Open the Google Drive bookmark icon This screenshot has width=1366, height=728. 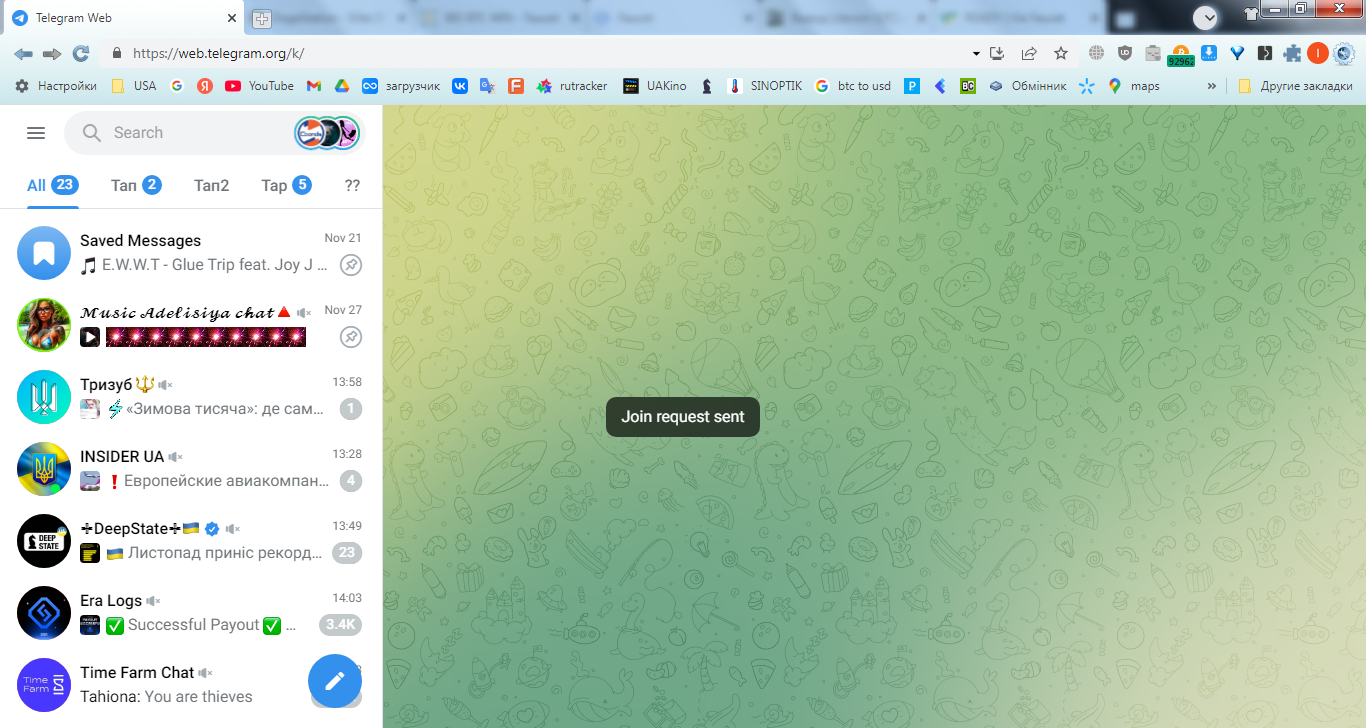[342, 86]
